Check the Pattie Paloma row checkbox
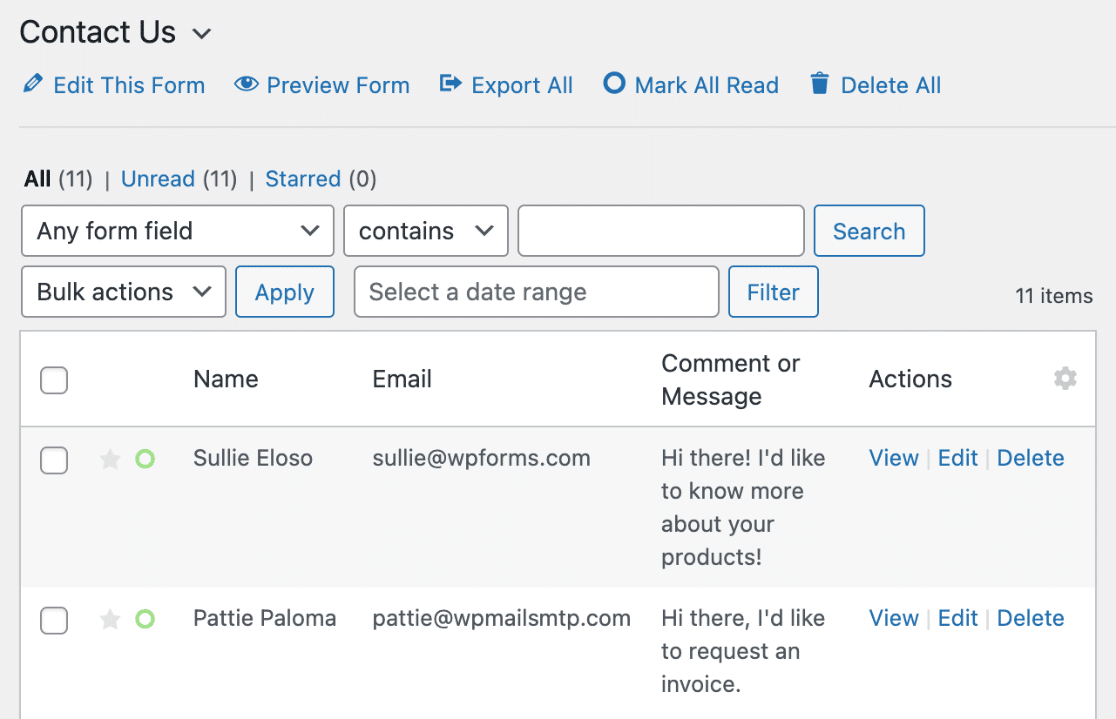Image resolution: width=1116 pixels, height=719 pixels. [x=54, y=620]
